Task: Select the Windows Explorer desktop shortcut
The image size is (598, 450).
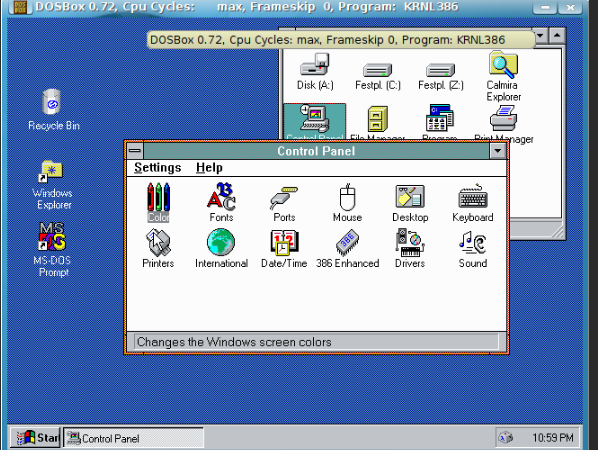Action: coord(53,185)
